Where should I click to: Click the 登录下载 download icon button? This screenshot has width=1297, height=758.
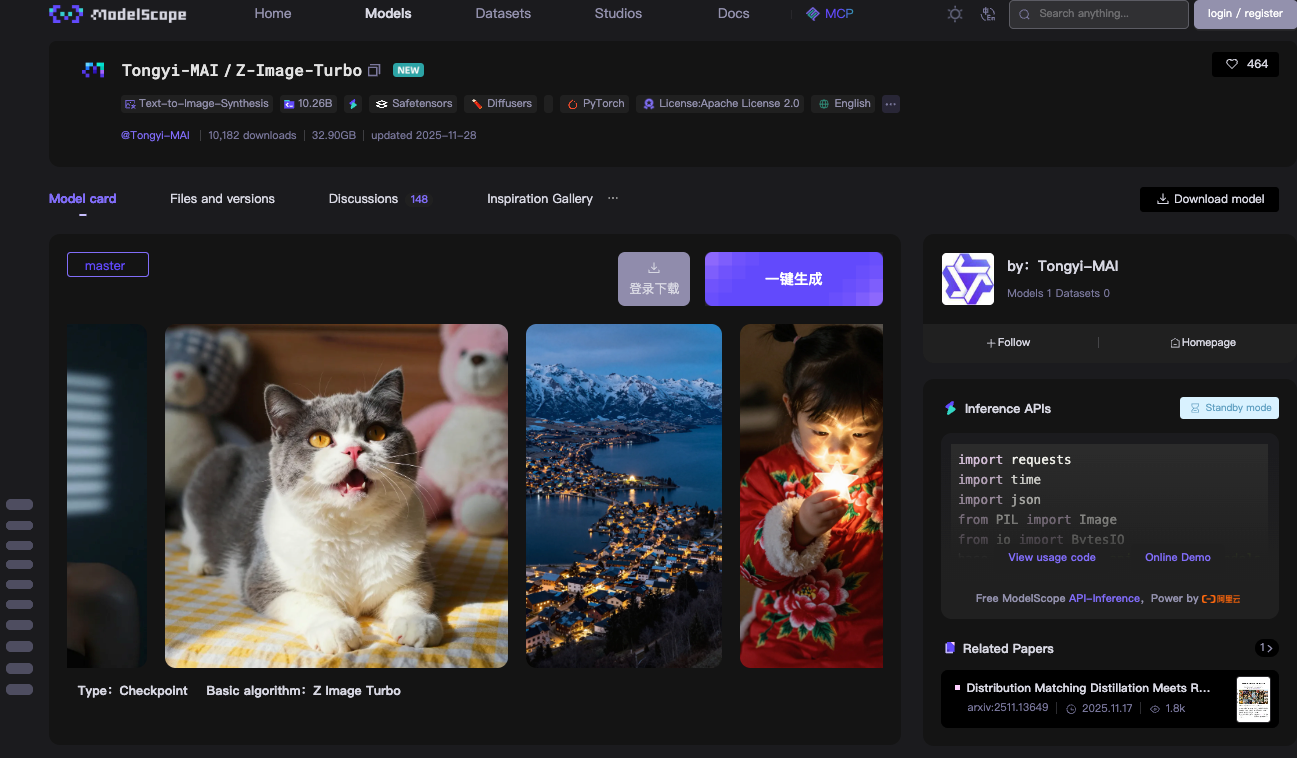point(654,279)
